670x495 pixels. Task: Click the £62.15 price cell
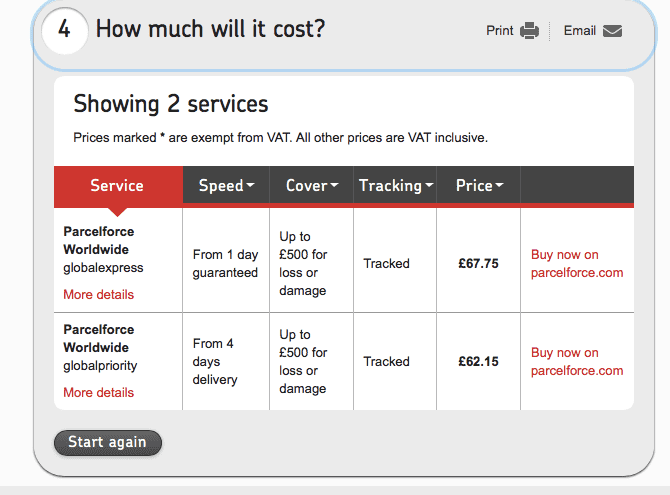[x=478, y=361]
